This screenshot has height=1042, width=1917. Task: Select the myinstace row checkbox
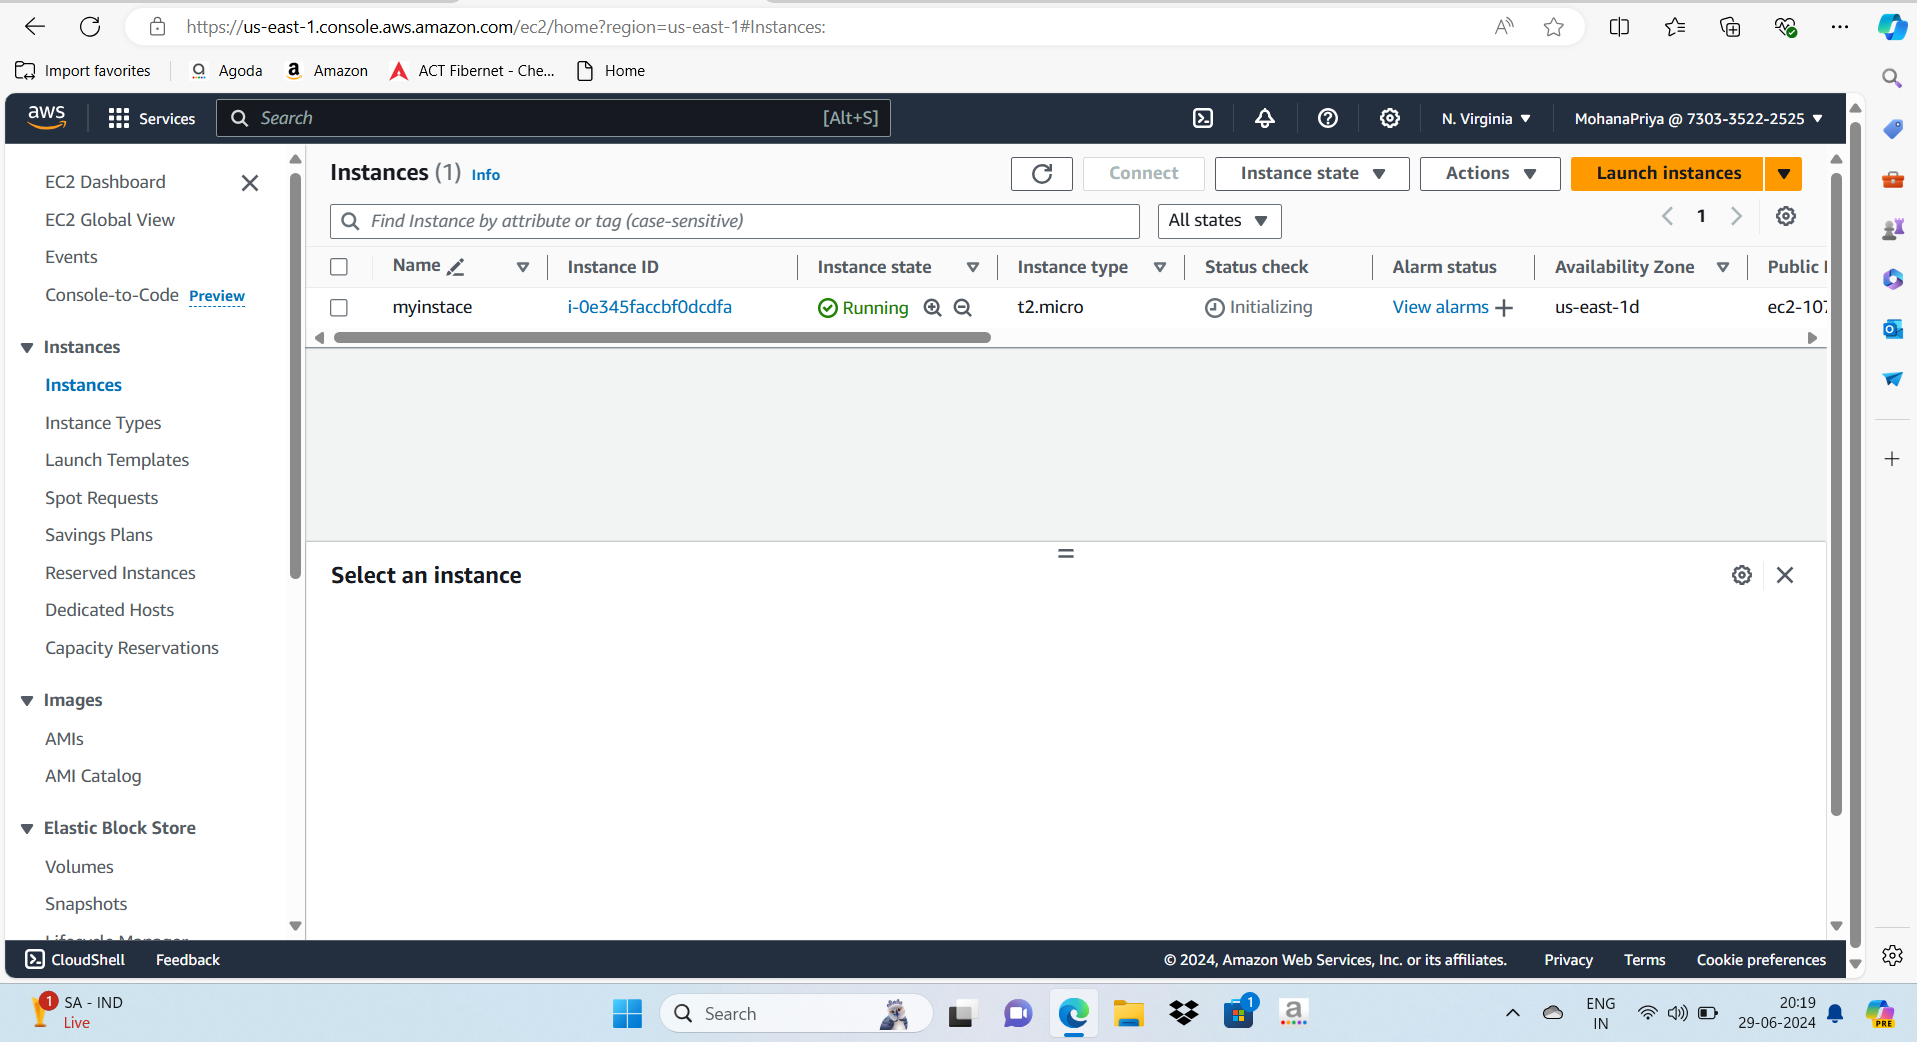[x=339, y=308]
